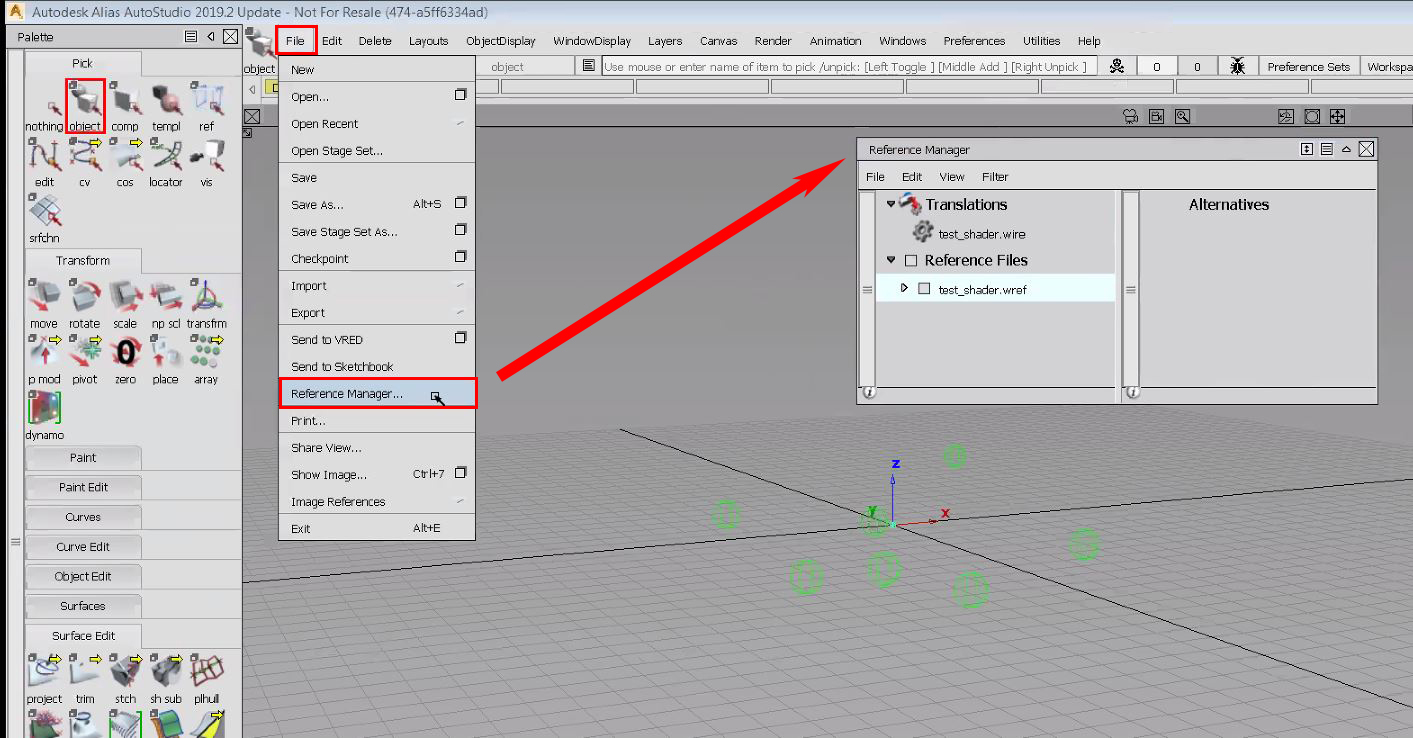Image resolution: width=1413 pixels, height=738 pixels.
Task: Select the pick cv tool
Action: pos(85,162)
